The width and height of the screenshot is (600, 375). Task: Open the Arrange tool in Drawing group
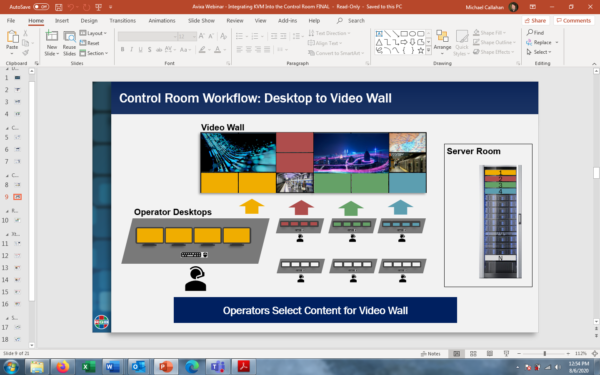coord(442,42)
